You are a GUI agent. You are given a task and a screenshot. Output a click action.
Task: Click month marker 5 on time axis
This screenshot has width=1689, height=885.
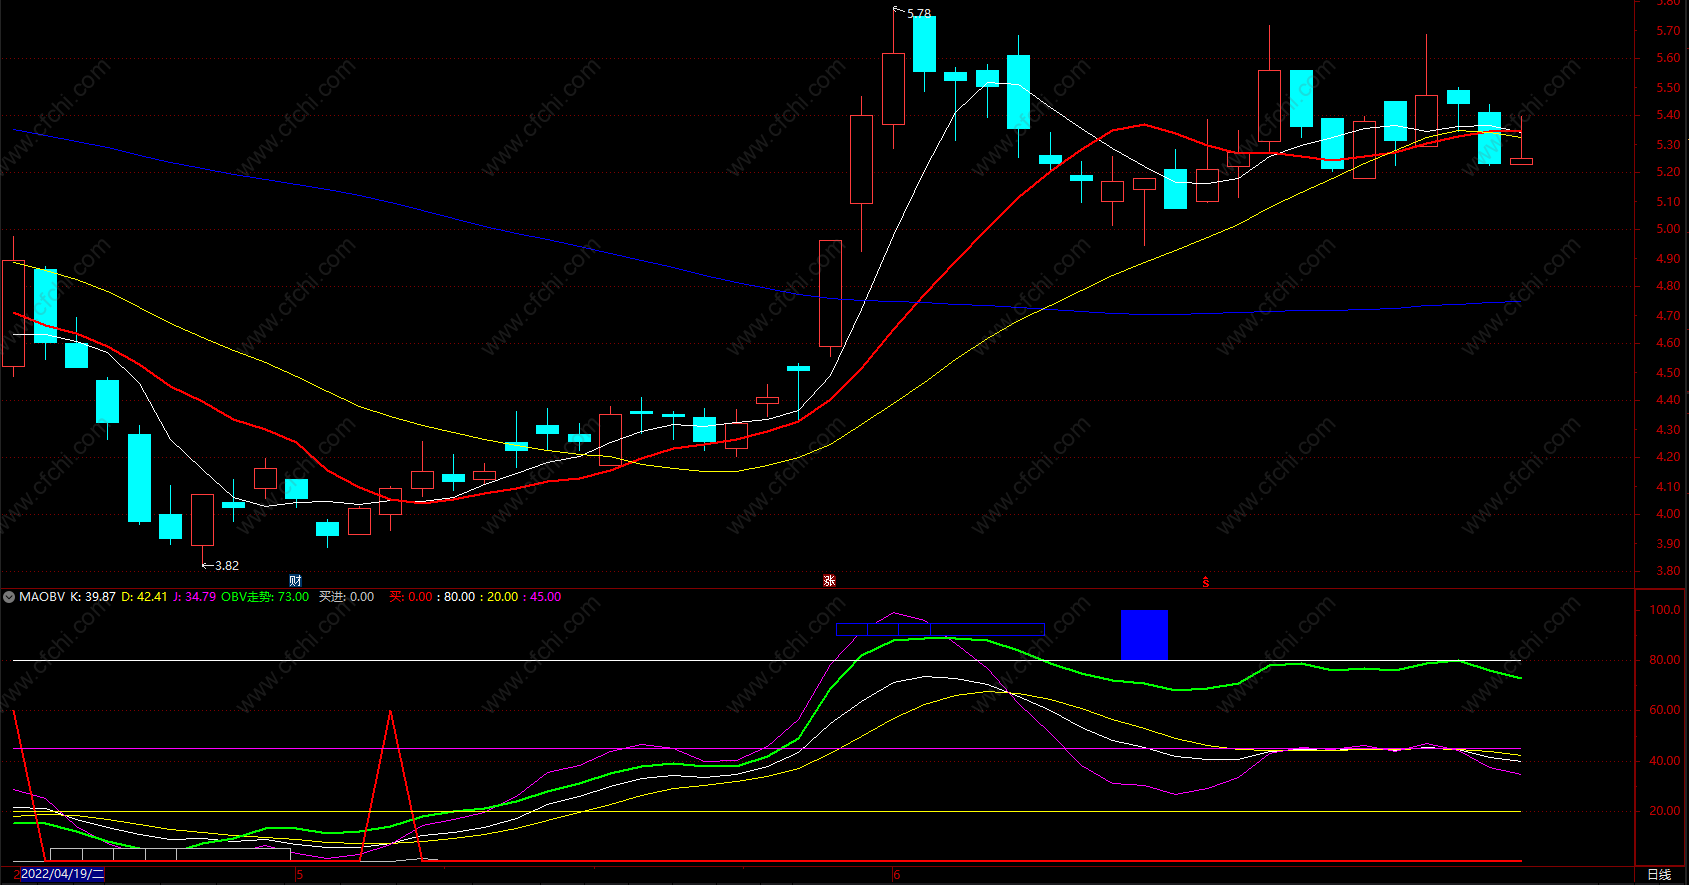(x=300, y=875)
